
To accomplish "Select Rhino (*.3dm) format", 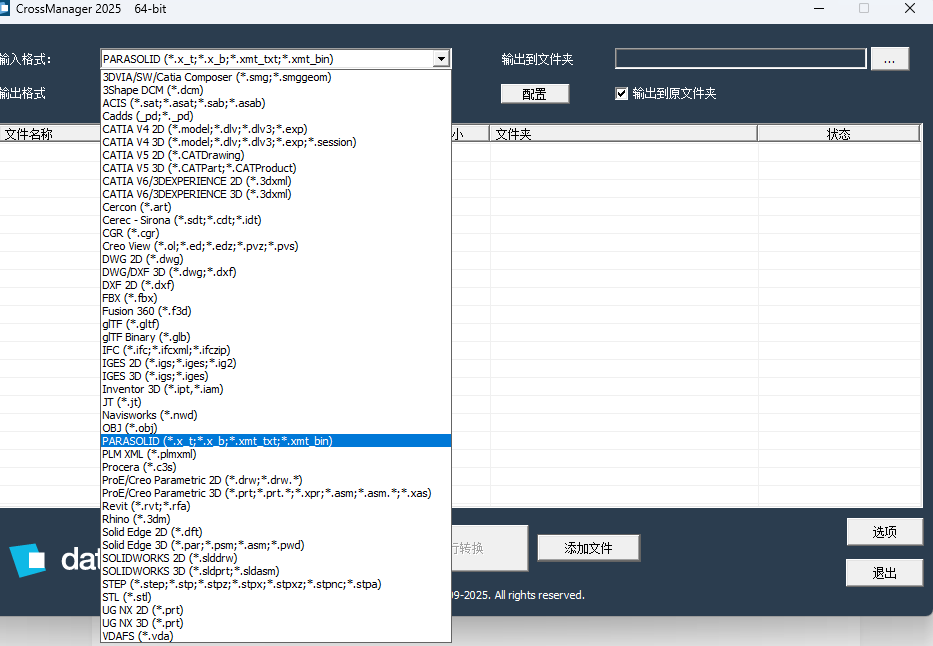I will coord(276,519).
